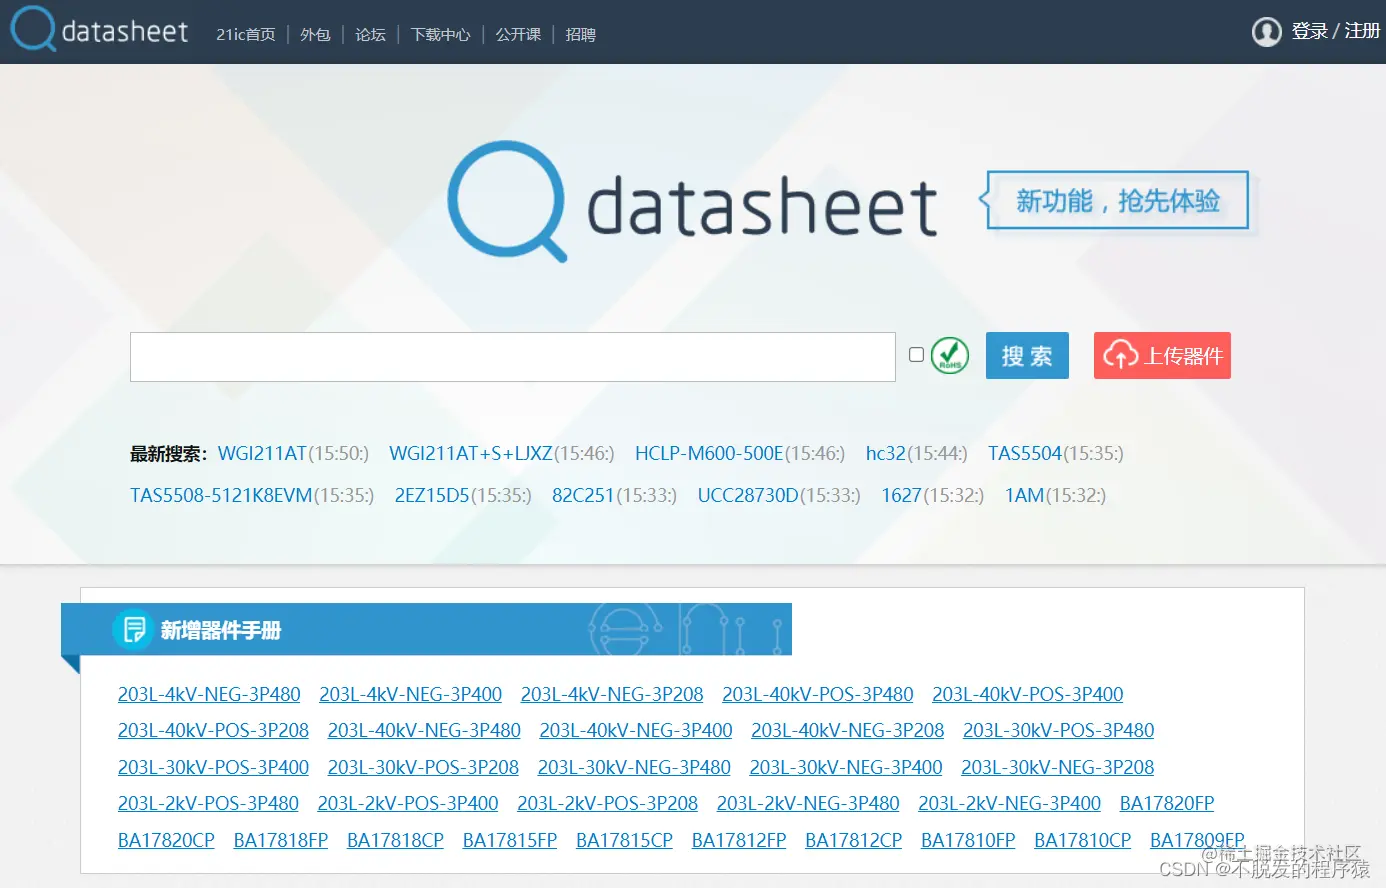
Task: Open datasheet 203L-2kV-NEG-3P400
Action: pyautogui.click(x=1010, y=803)
